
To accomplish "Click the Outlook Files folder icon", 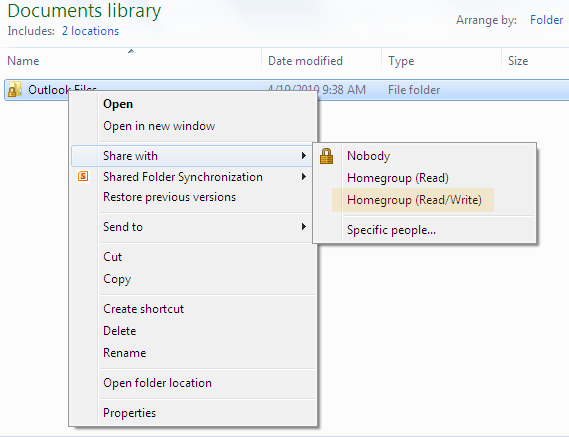I will (x=15, y=90).
